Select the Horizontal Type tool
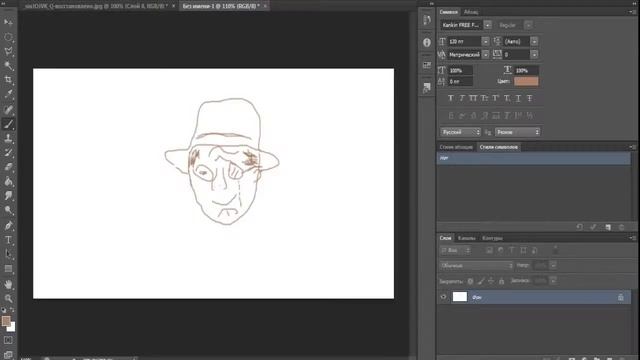This screenshot has width=640, height=360. pos(8,240)
